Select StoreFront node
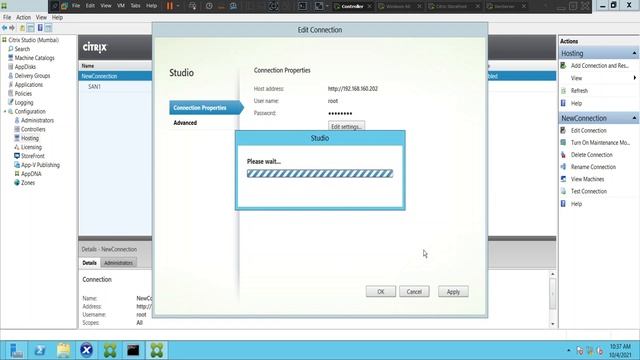The image size is (640, 360). 33,156
